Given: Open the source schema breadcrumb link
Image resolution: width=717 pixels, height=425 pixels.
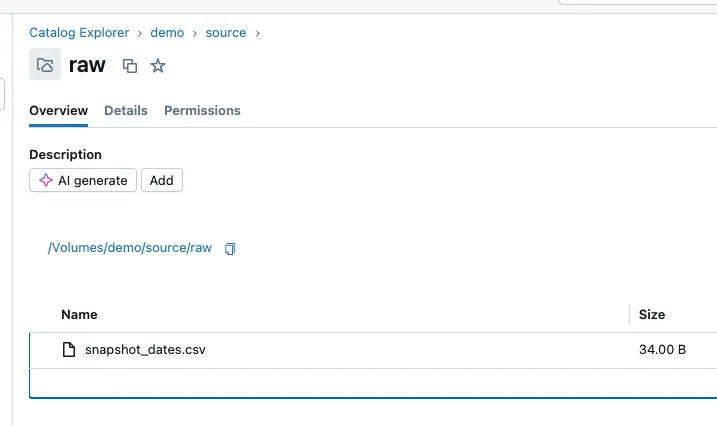Looking at the screenshot, I should 225,33.
